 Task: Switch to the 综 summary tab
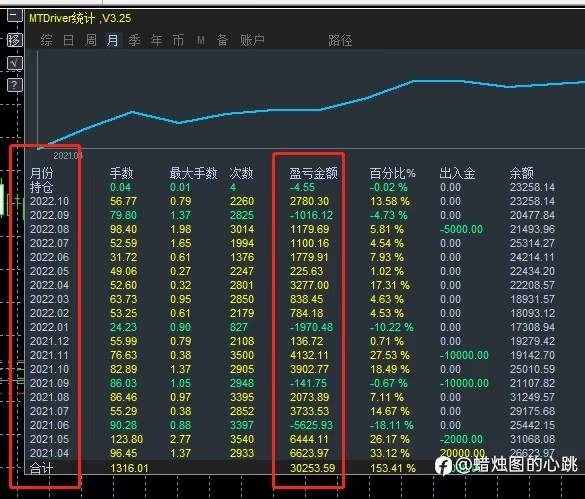(x=46, y=40)
